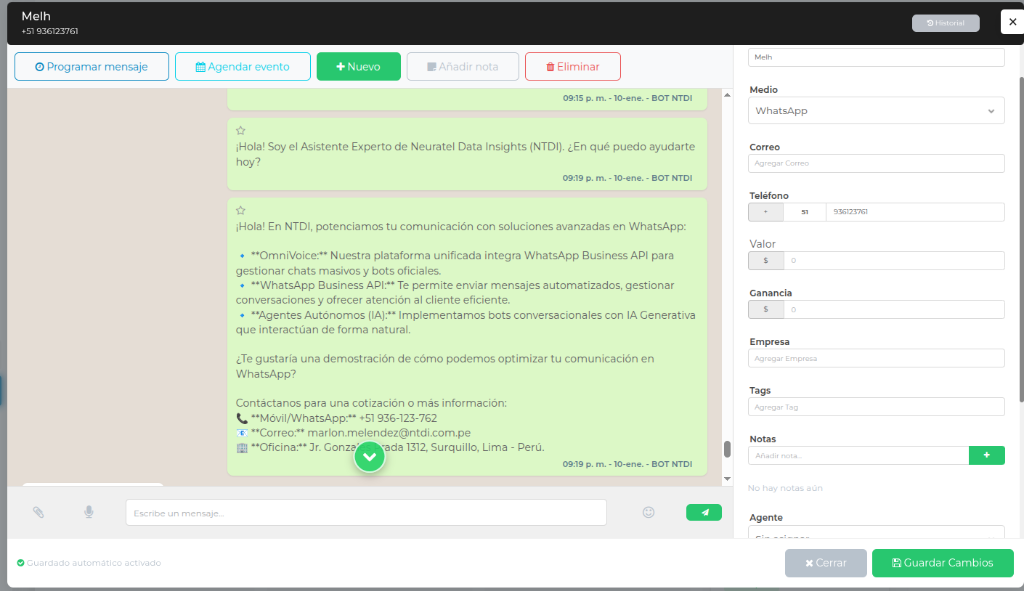Viewport: 1024px width, 591px height.
Task: Switch to Agendar evento
Action: point(242,66)
